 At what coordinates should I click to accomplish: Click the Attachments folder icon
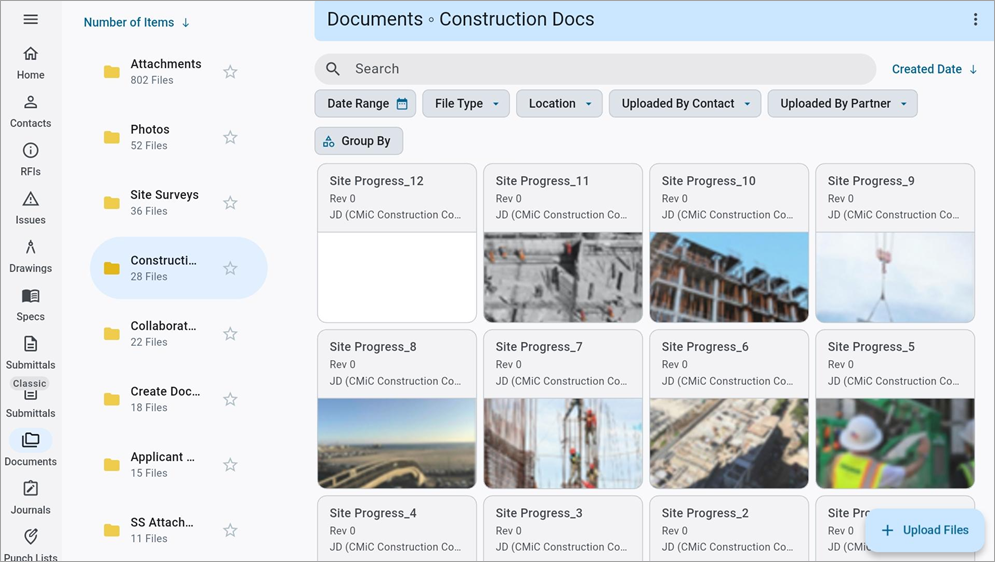click(x=112, y=72)
